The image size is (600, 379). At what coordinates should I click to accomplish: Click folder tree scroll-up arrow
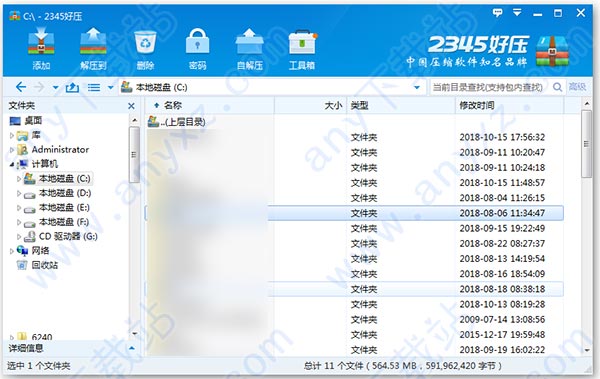pyautogui.click(x=134, y=120)
